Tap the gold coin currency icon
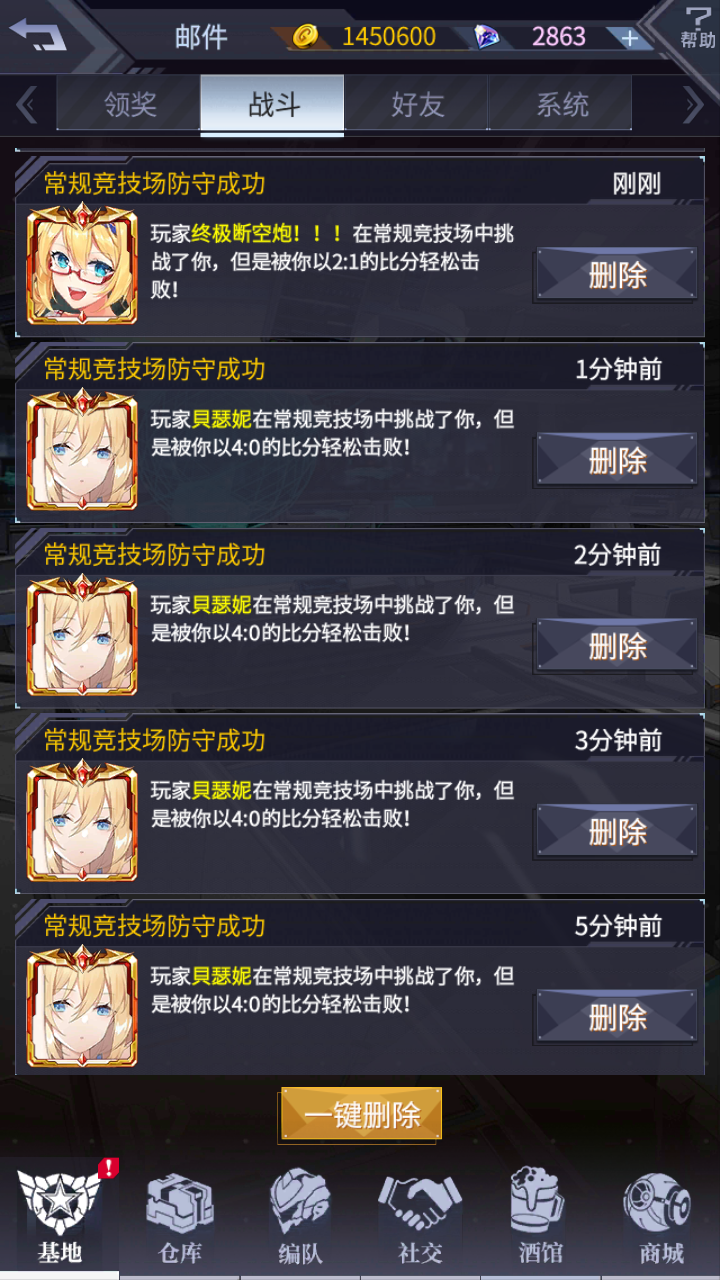 (x=305, y=37)
